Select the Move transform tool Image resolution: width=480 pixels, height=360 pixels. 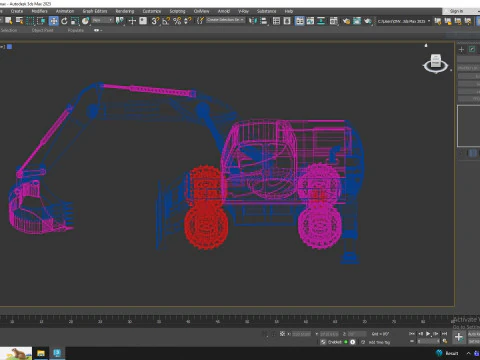(x=53, y=21)
